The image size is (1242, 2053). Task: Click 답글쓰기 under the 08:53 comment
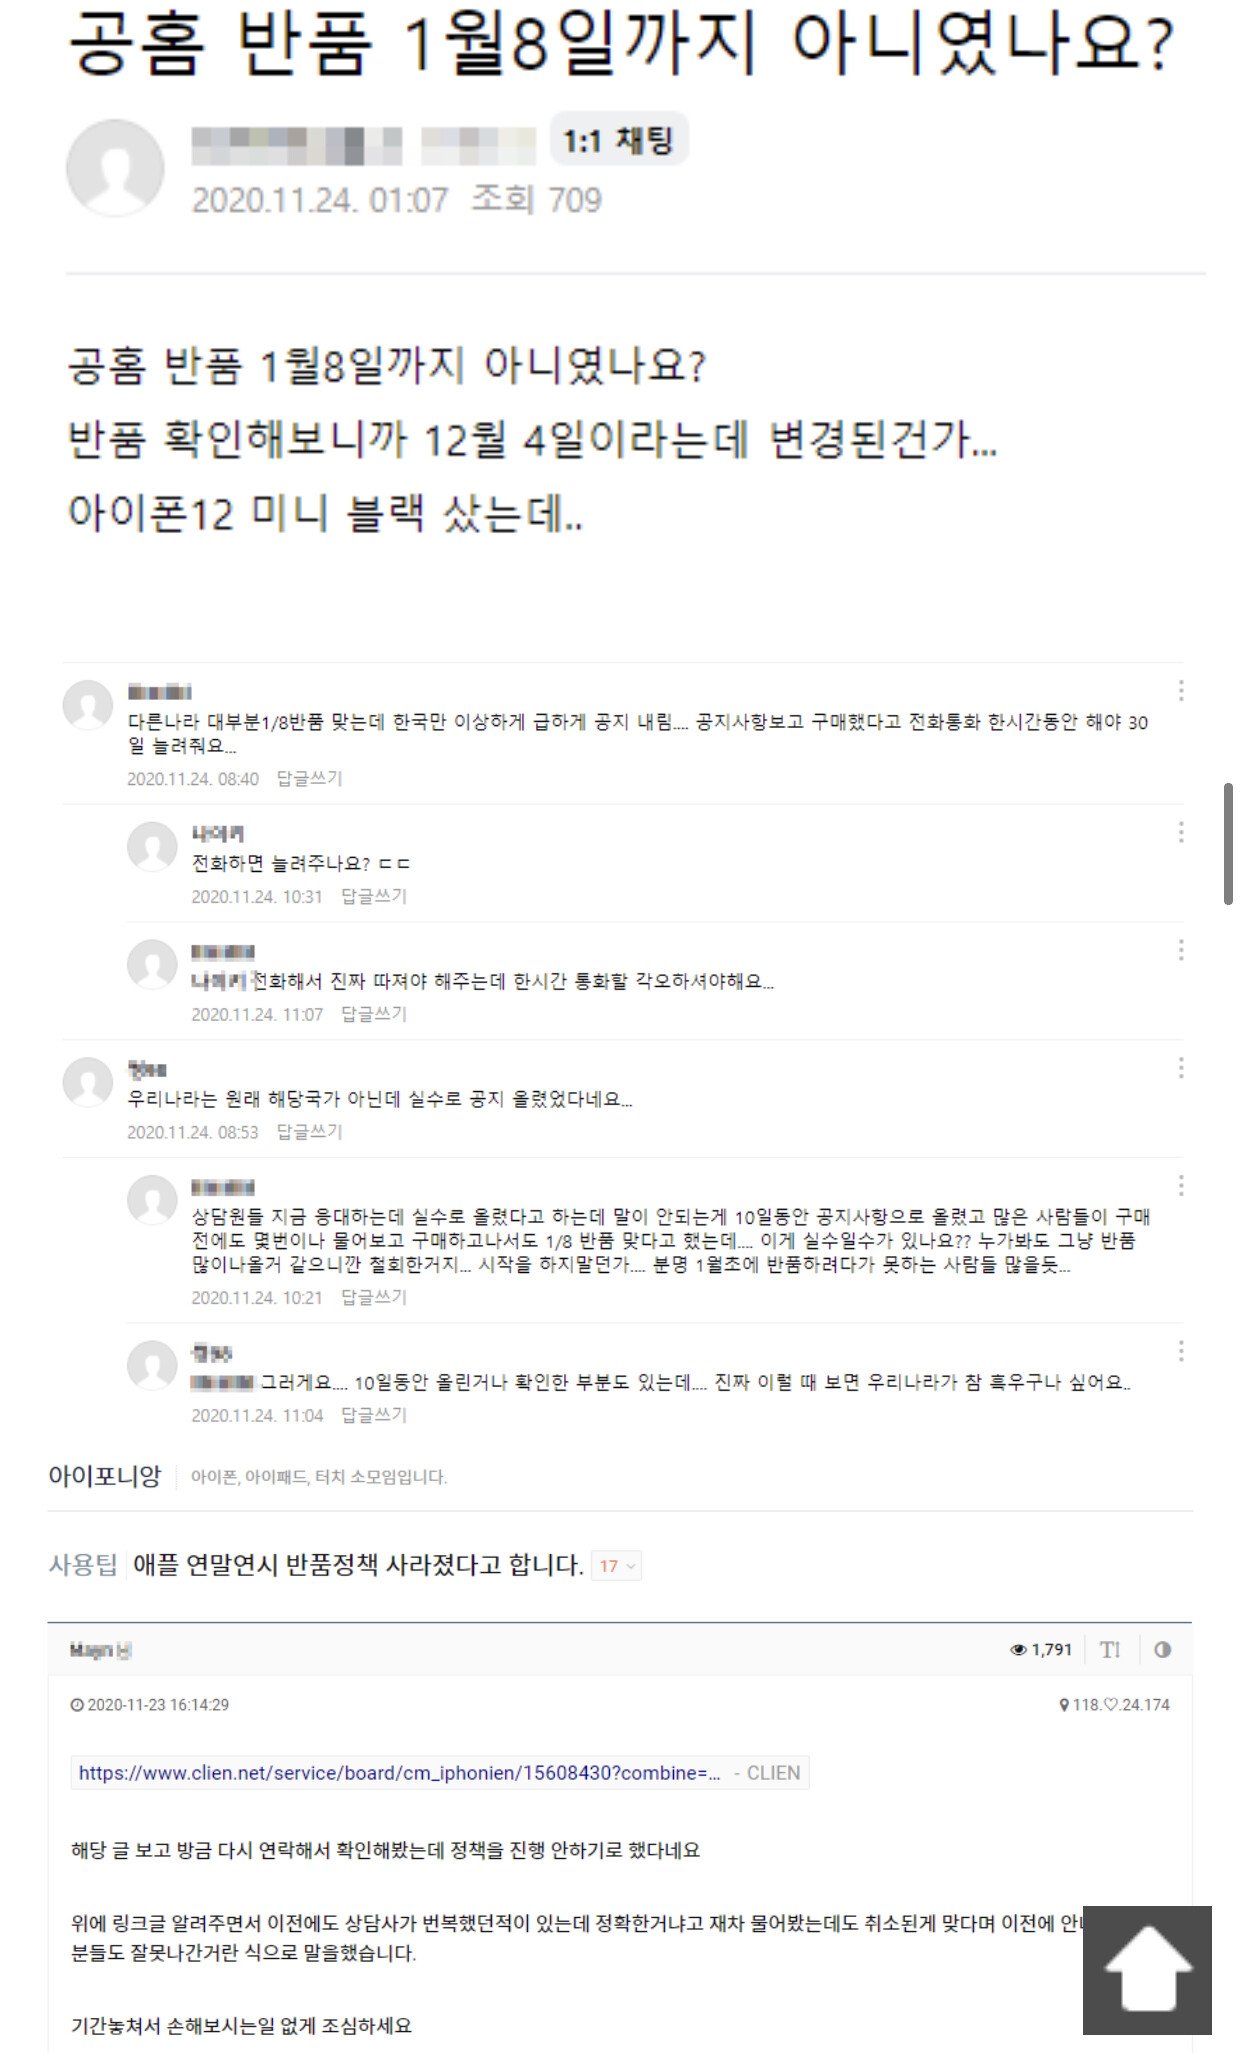tap(310, 1133)
